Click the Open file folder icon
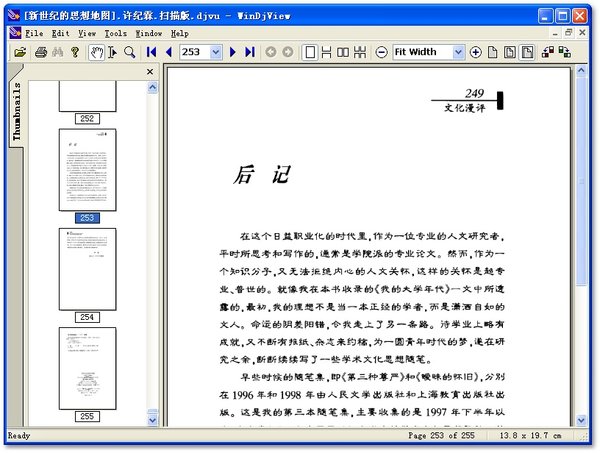 tap(20, 52)
